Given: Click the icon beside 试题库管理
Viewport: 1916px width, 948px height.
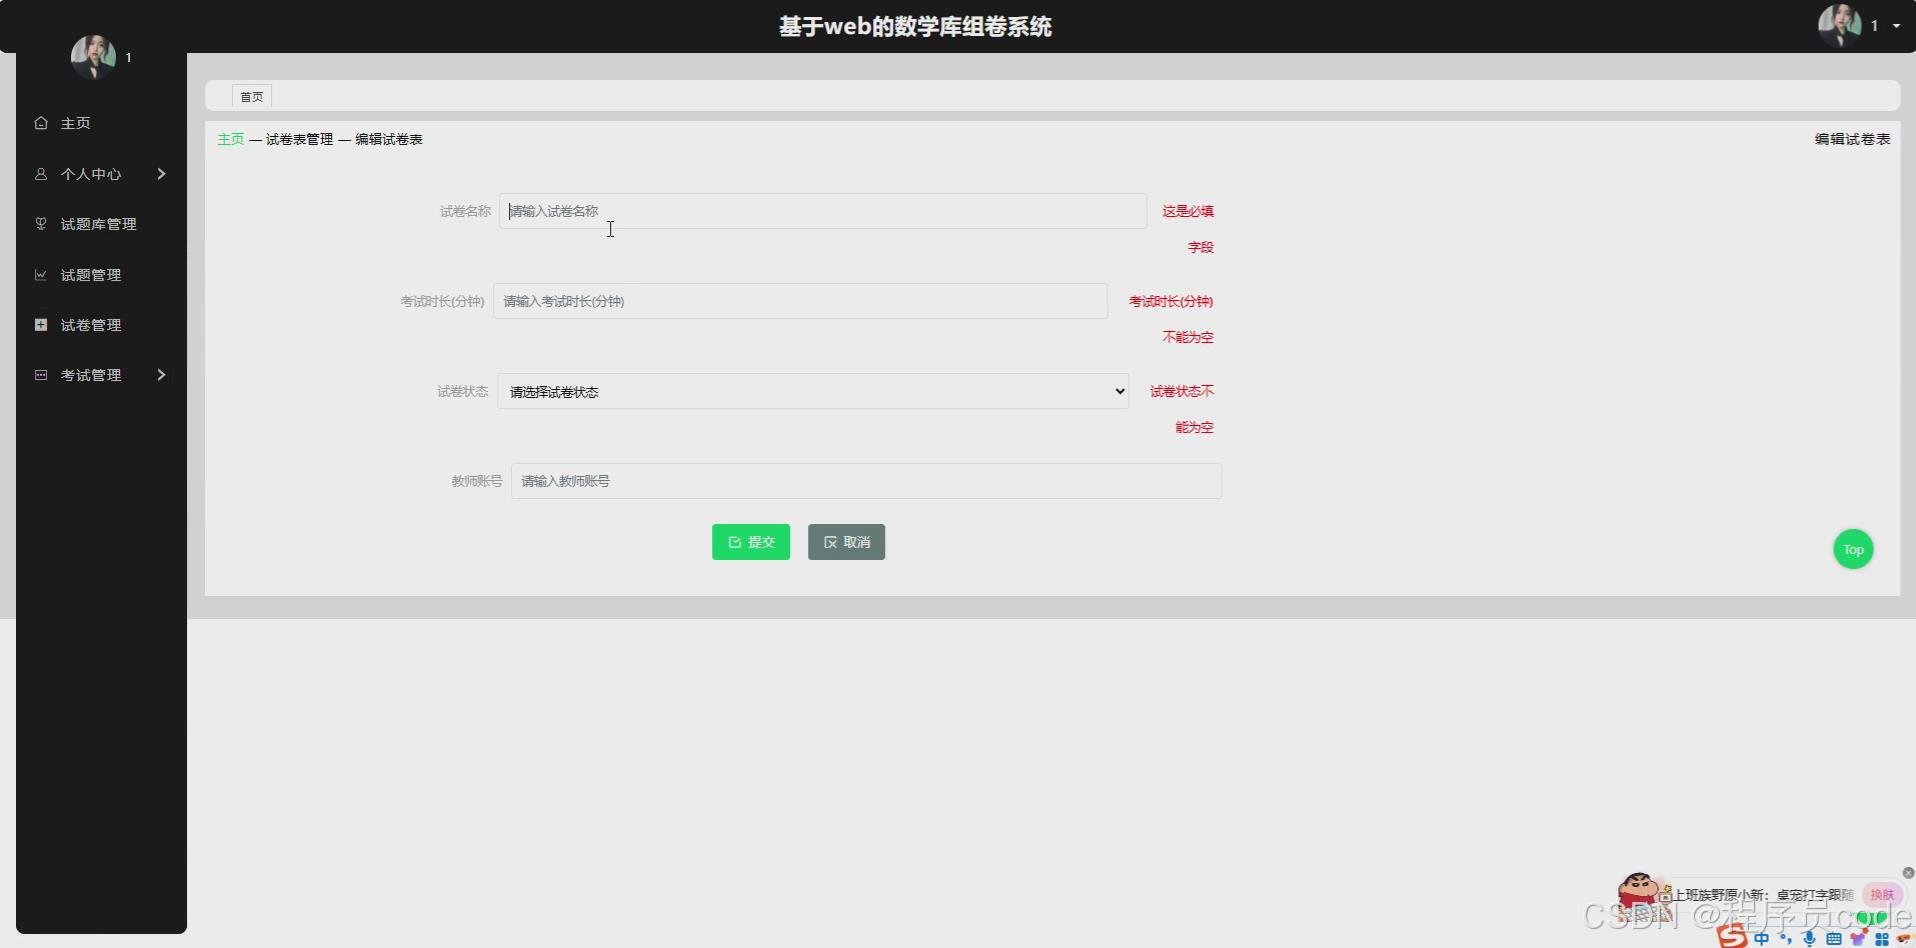Looking at the screenshot, I should tap(41, 224).
